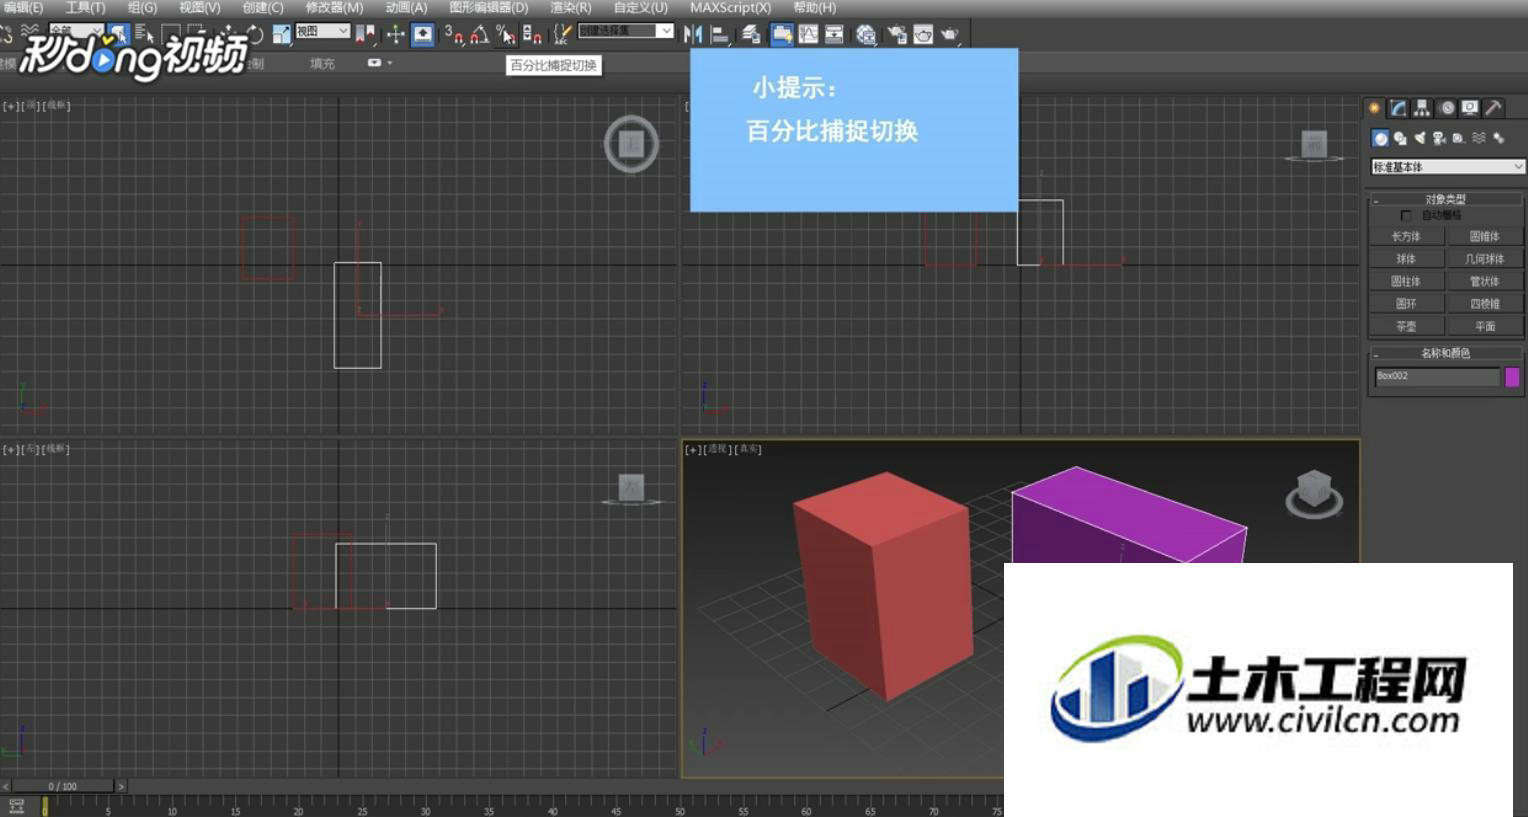The image size is (1528, 817).
Task: Open the Curve Editor
Action: (x=808, y=34)
